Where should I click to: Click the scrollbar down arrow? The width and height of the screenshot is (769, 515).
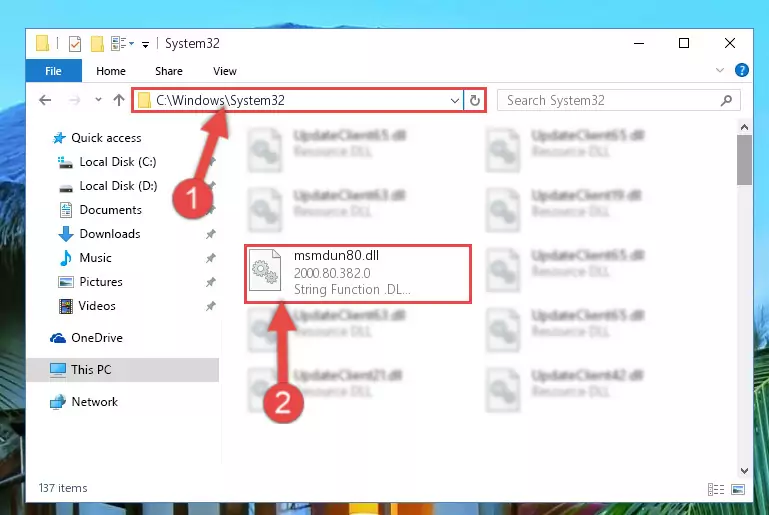(744, 471)
